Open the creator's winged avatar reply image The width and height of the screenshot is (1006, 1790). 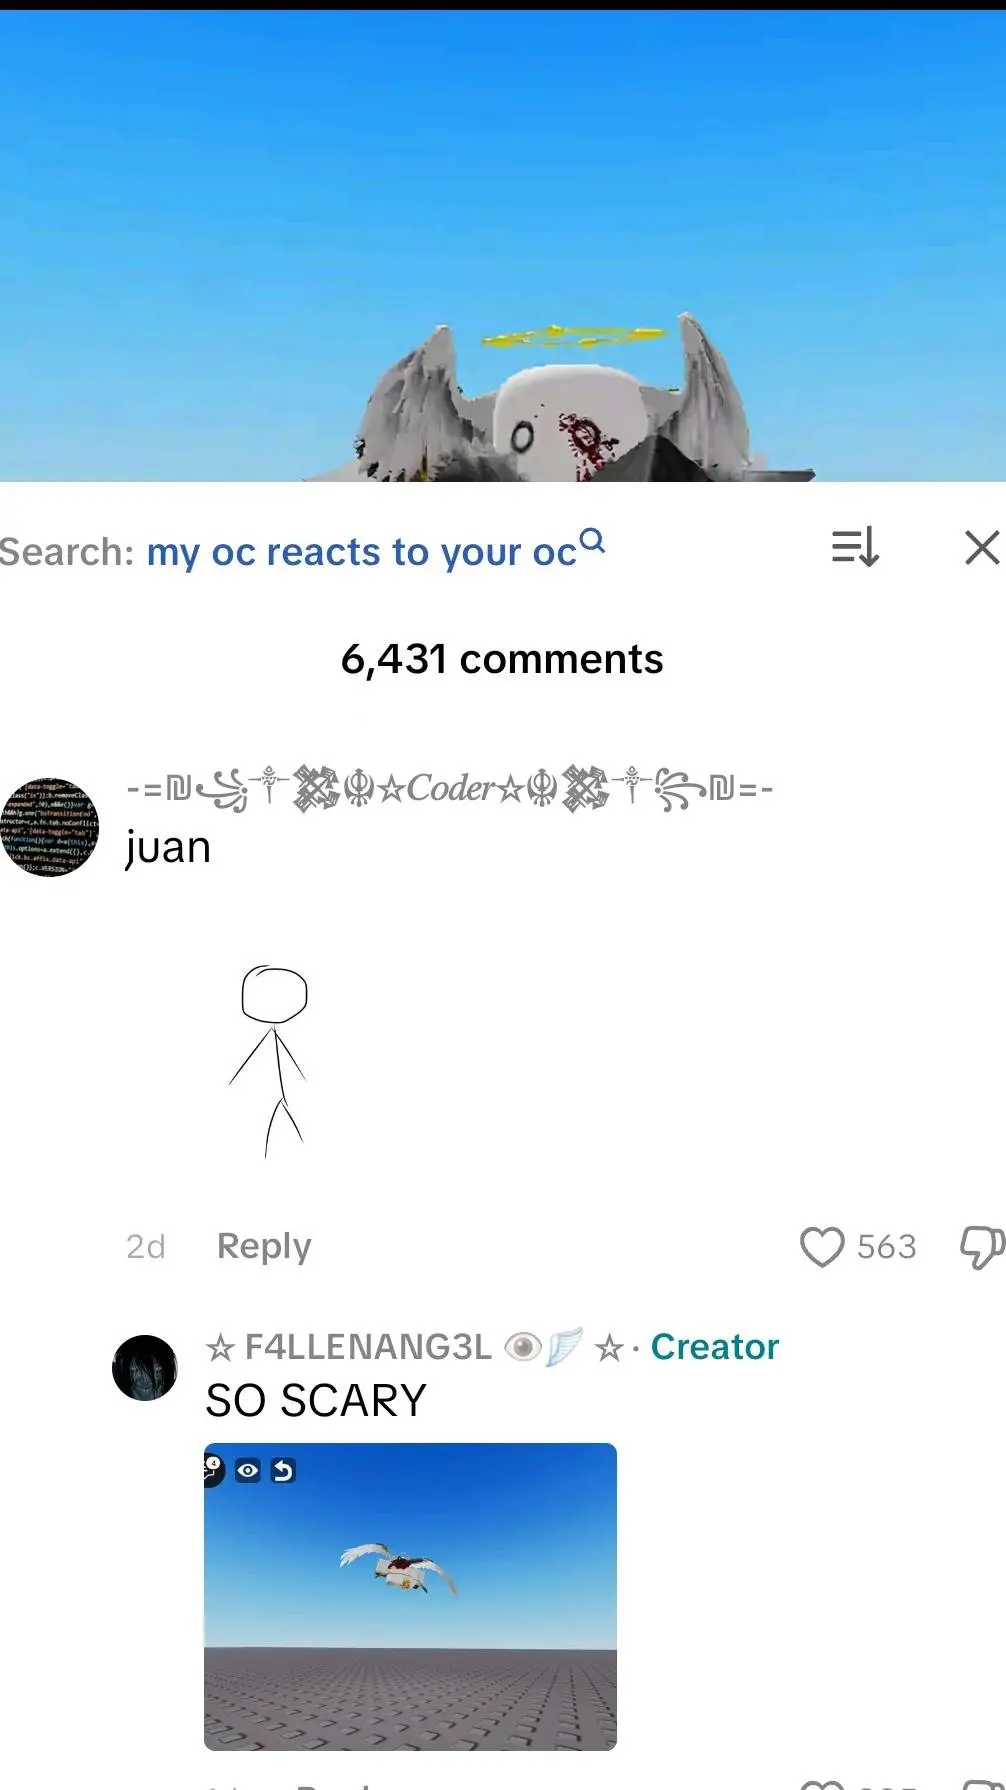[x=410, y=1596]
